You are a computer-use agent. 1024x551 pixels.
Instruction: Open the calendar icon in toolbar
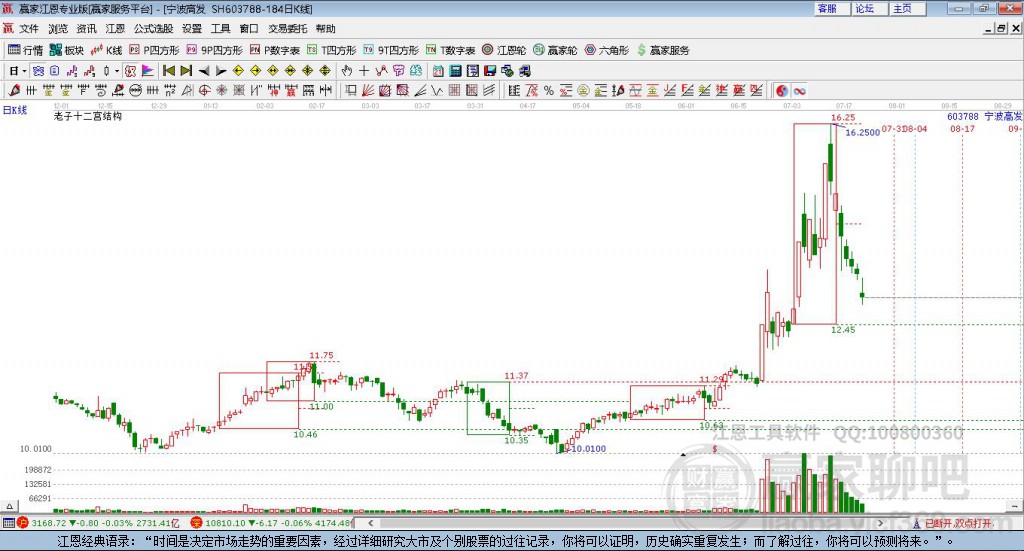click(x=438, y=71)
